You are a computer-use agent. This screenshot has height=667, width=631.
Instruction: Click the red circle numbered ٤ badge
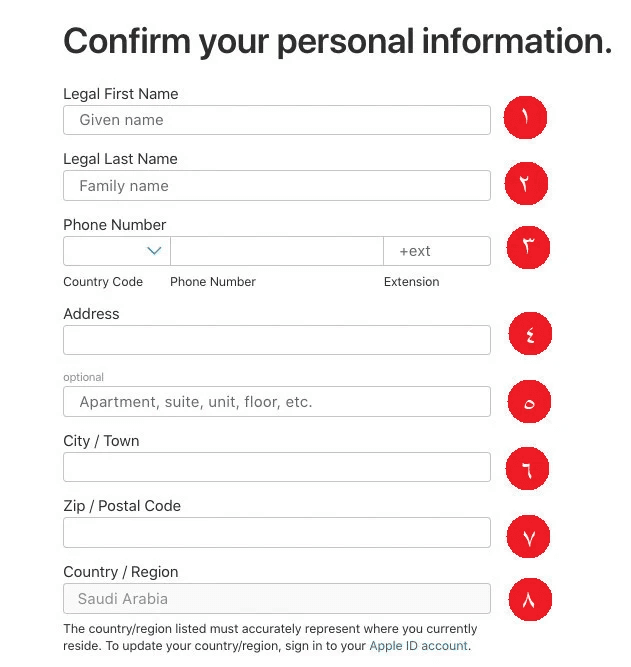pos(529,334)
